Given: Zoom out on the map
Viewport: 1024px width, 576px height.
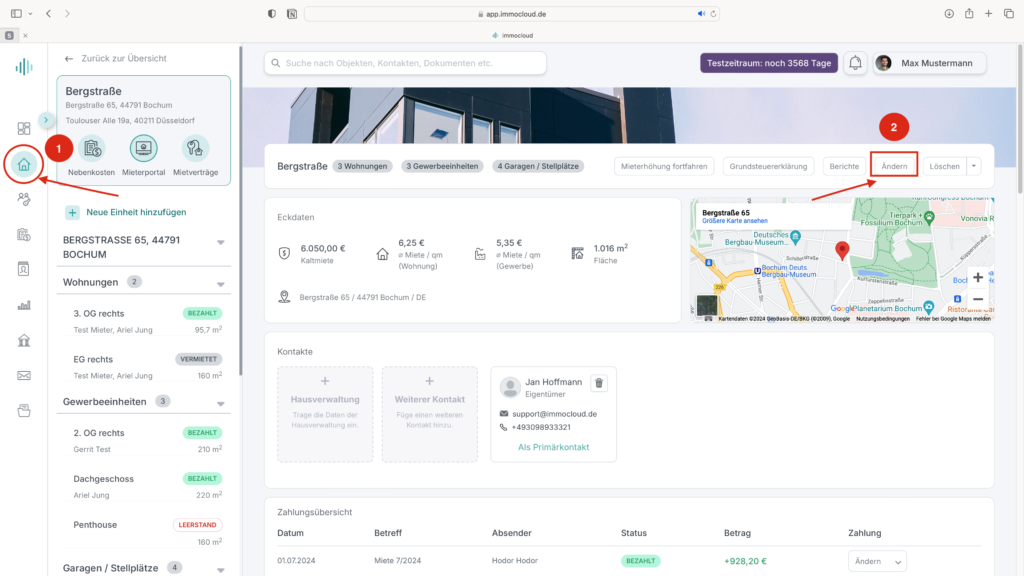Looking at the screenshot, I should click(x=978, y=299).
